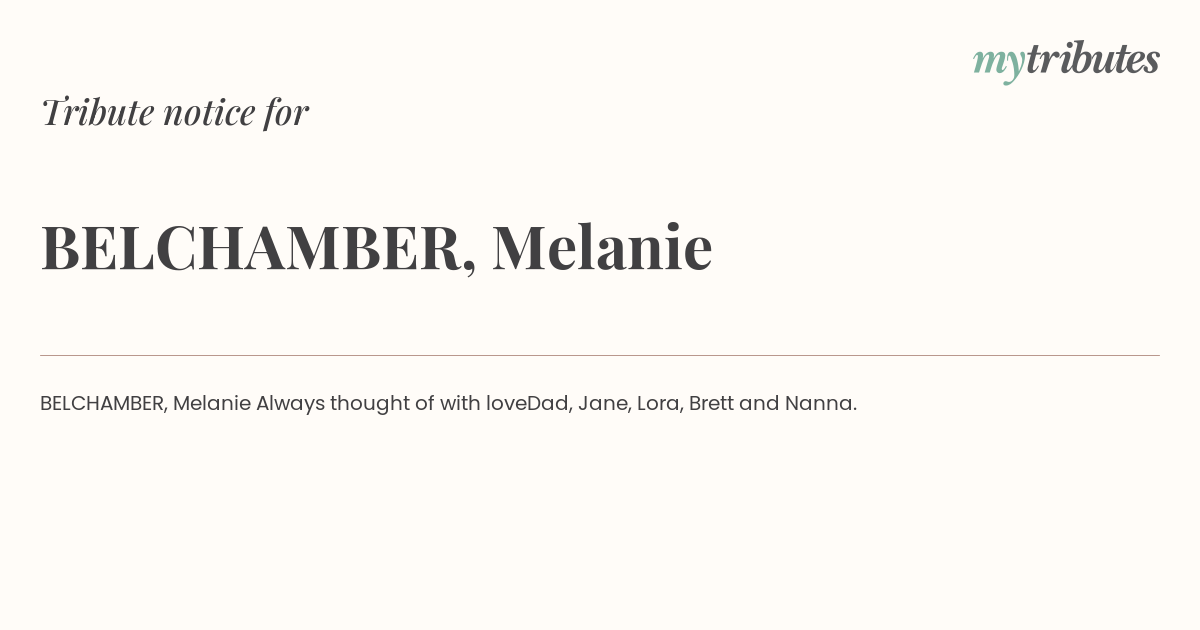
Task: Click "loveDad" in the tribute message
Action: pyautogui.click(x=528, y=403)
